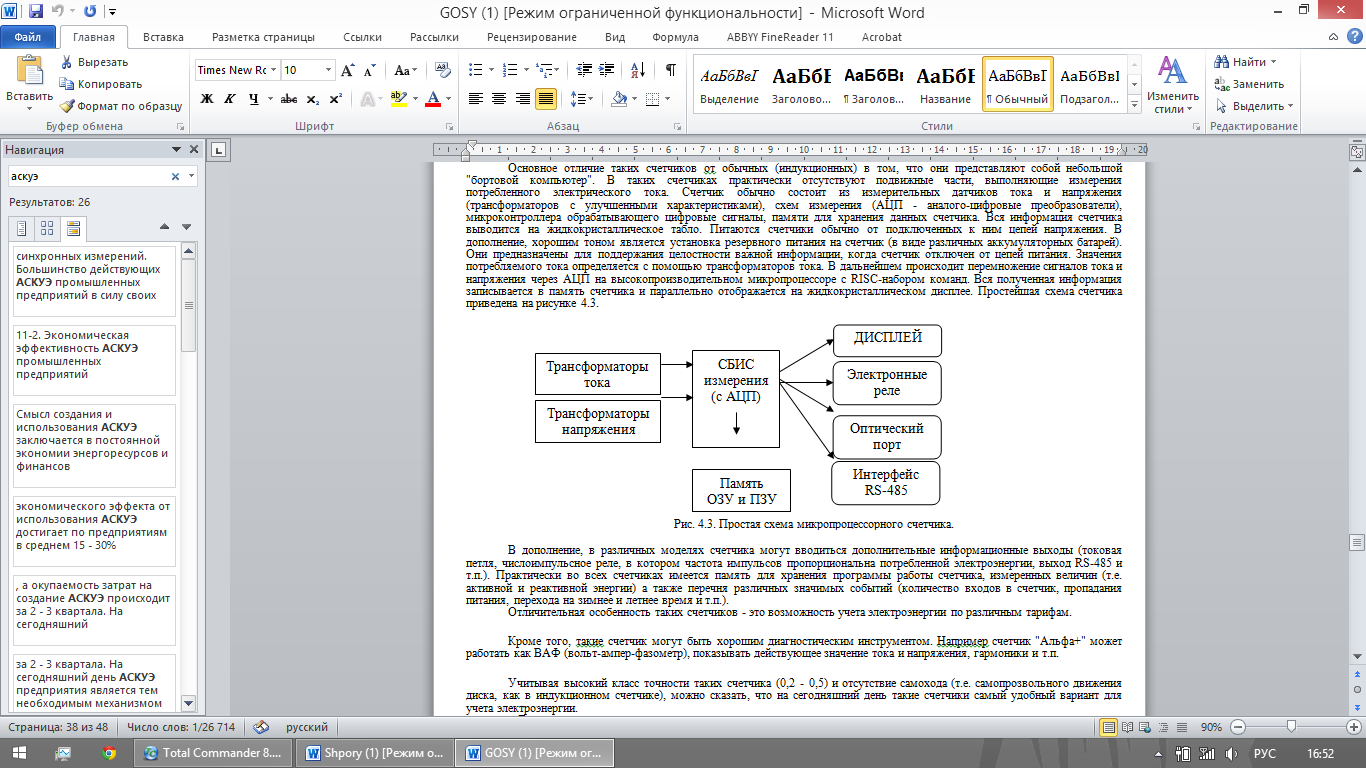Open spell check status icon in status bar
Screen dimensions: 1366x768
262,727
